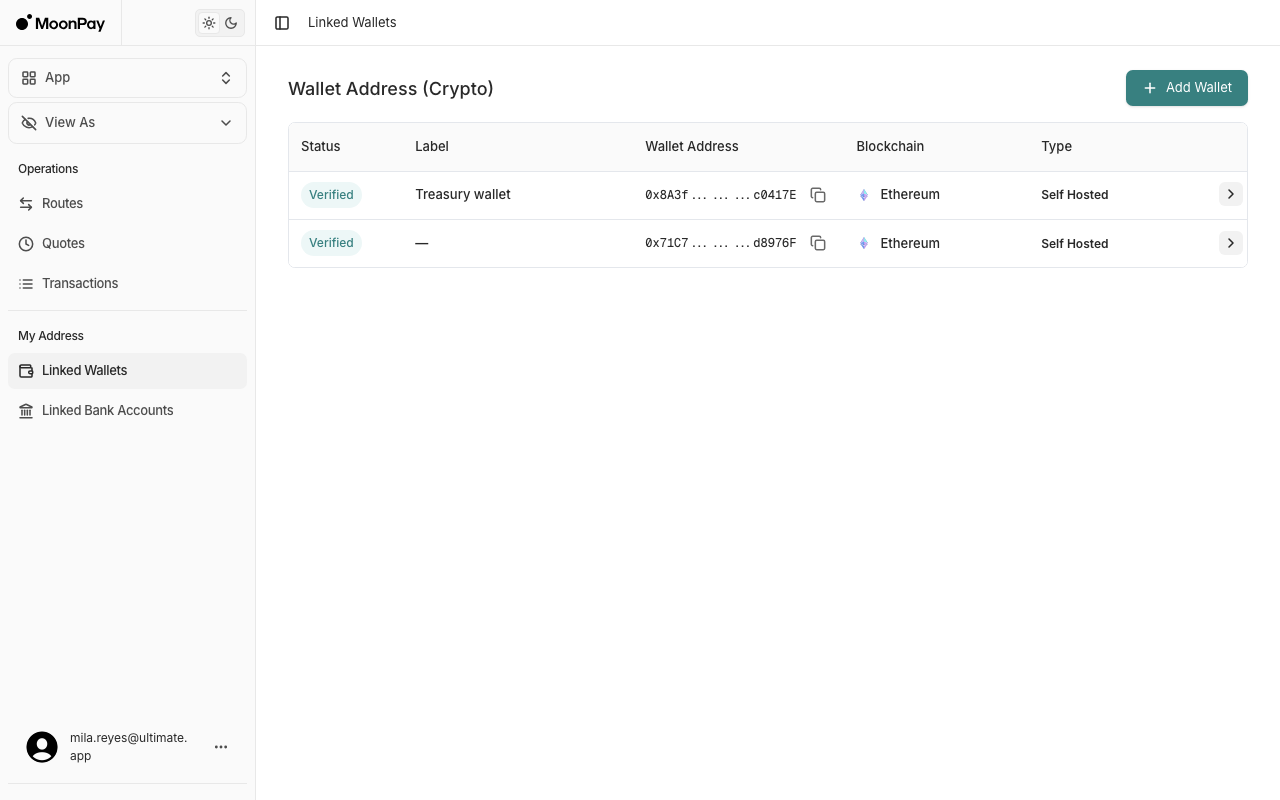The image size is (1280, 800).
Task: Click the Label column header
Action: (x=432, y=146)
